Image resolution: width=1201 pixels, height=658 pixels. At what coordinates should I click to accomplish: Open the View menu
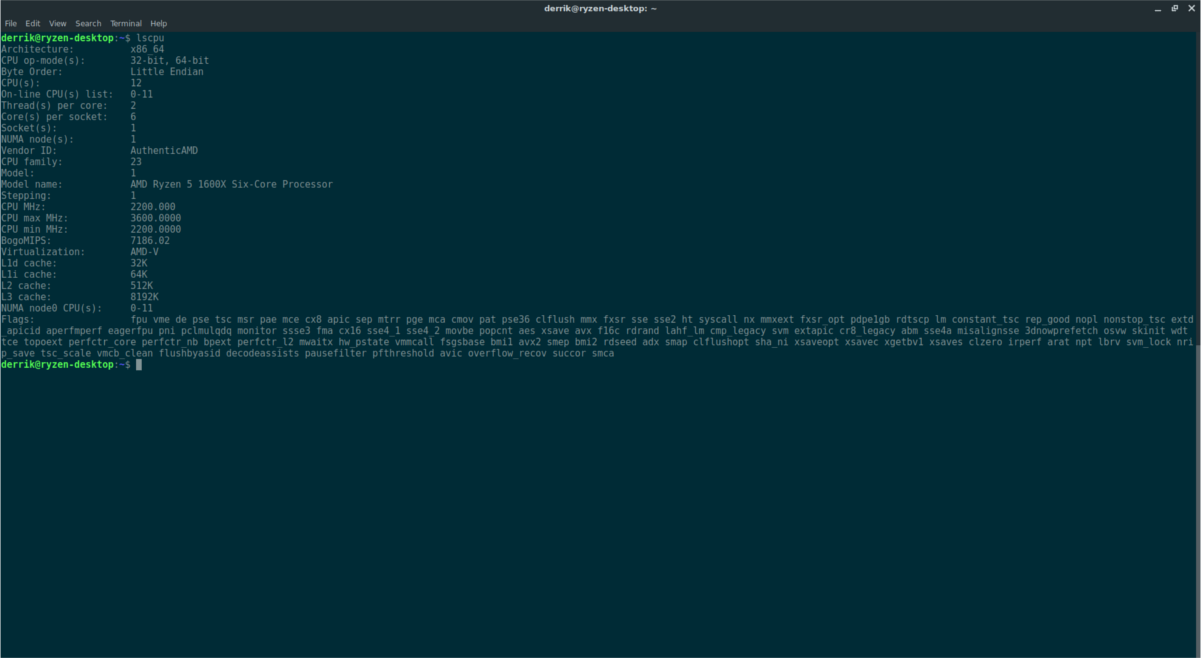[x=58, y=23]
